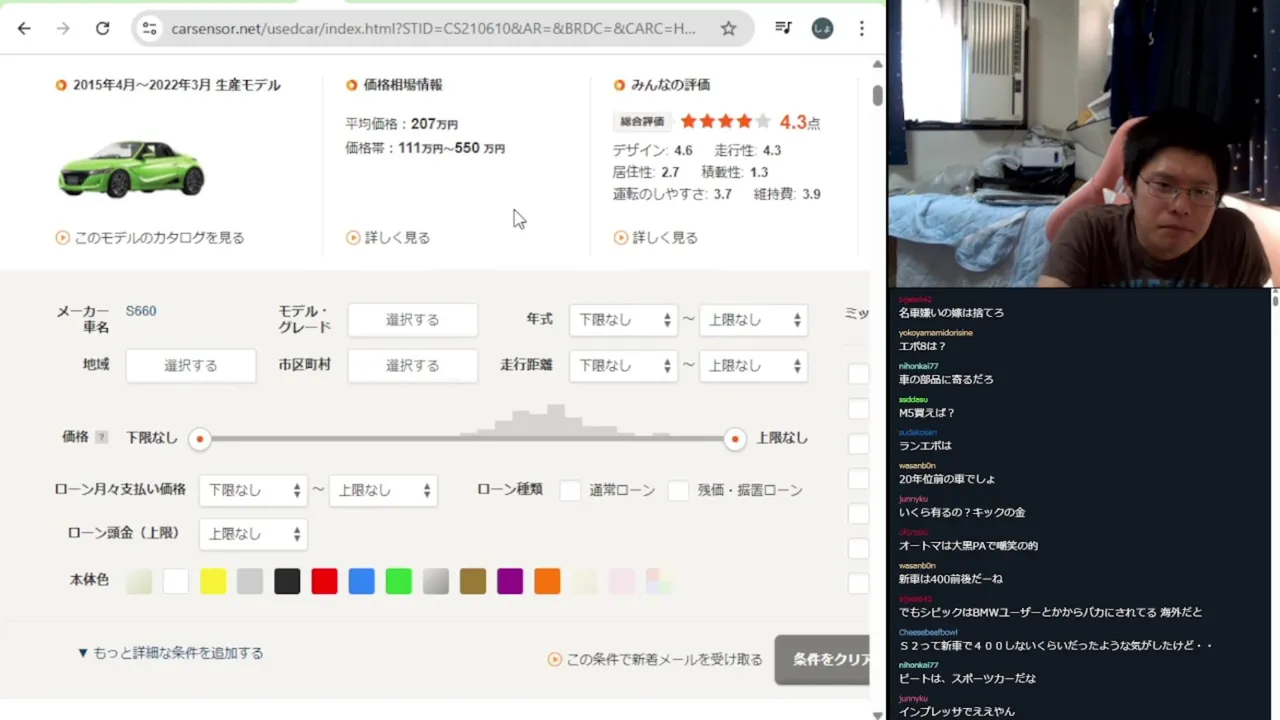Open loan monthly payment lower limit dropdown
This screenshot has width=1280, height=720.
point(253,490)
